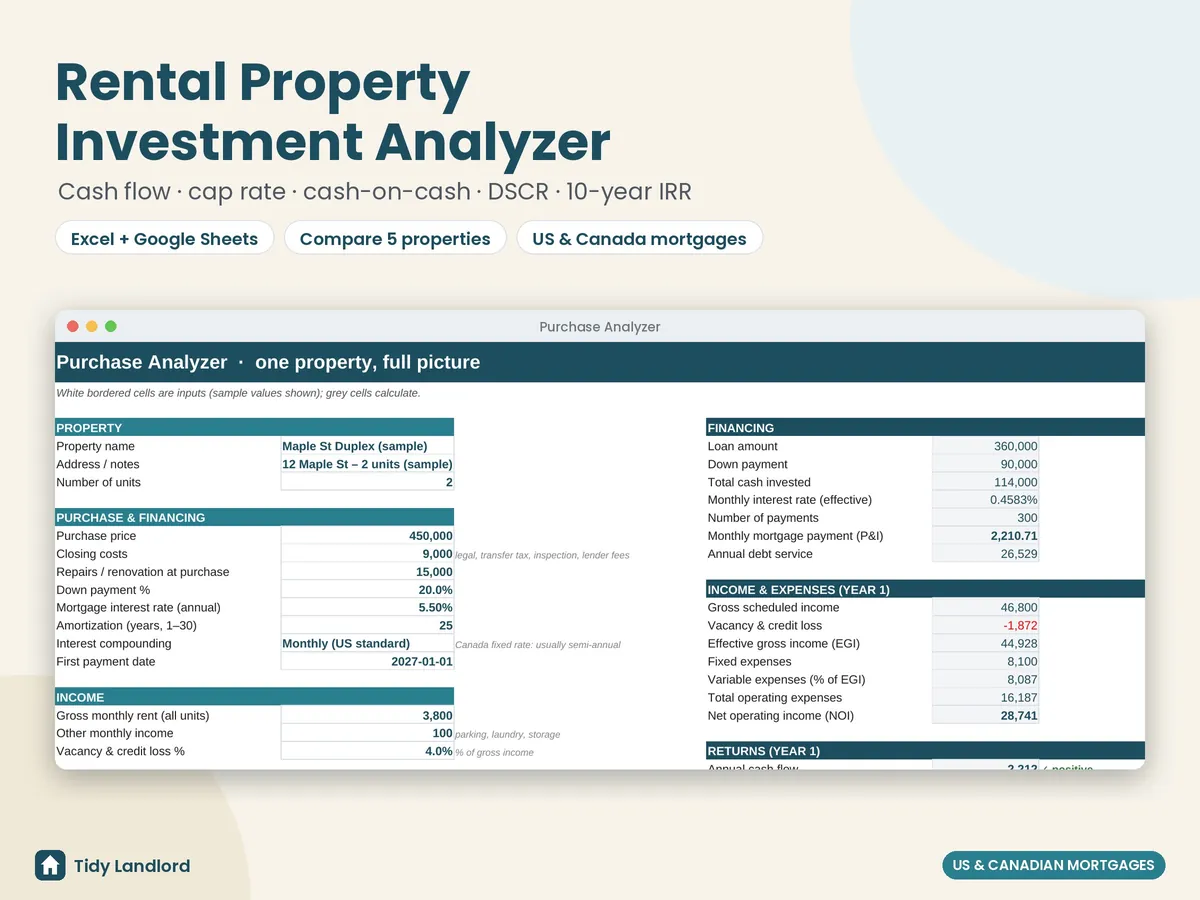Click the Loan amount value 360,000
Image resolution: width=1200 pixels, height=900 pixels.
coord(985,446)
